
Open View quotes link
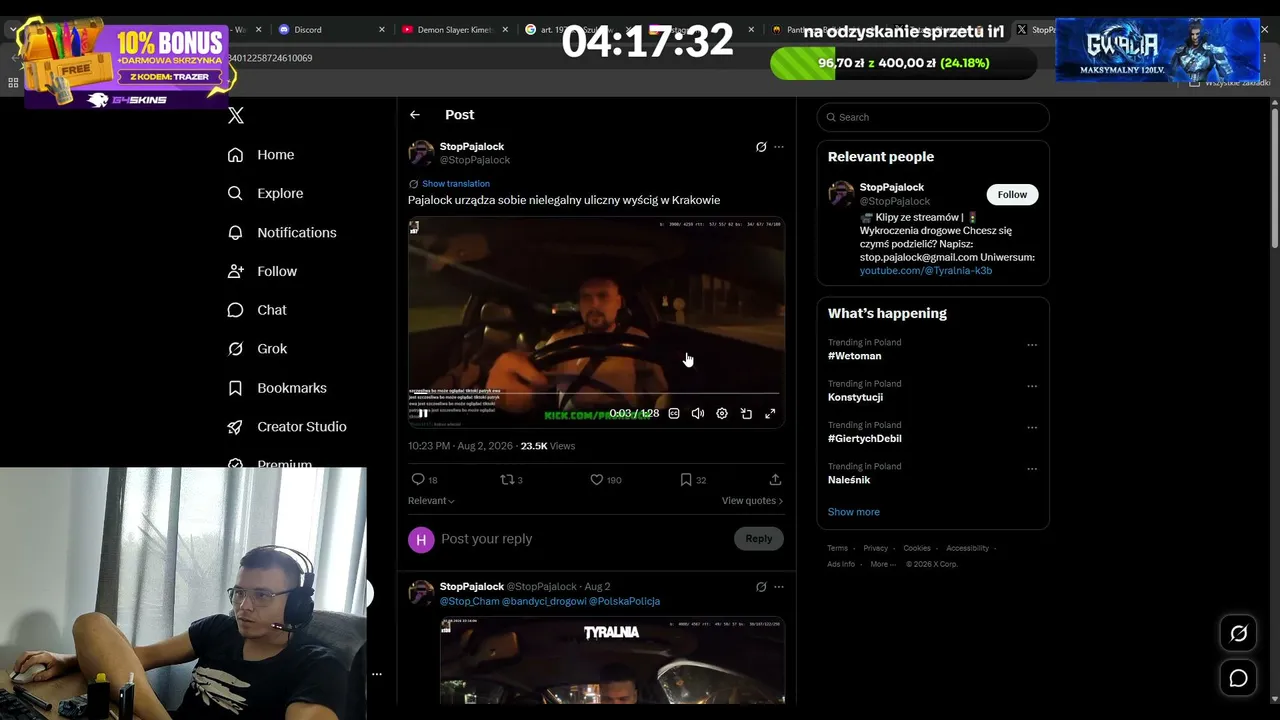click(752, 501)
